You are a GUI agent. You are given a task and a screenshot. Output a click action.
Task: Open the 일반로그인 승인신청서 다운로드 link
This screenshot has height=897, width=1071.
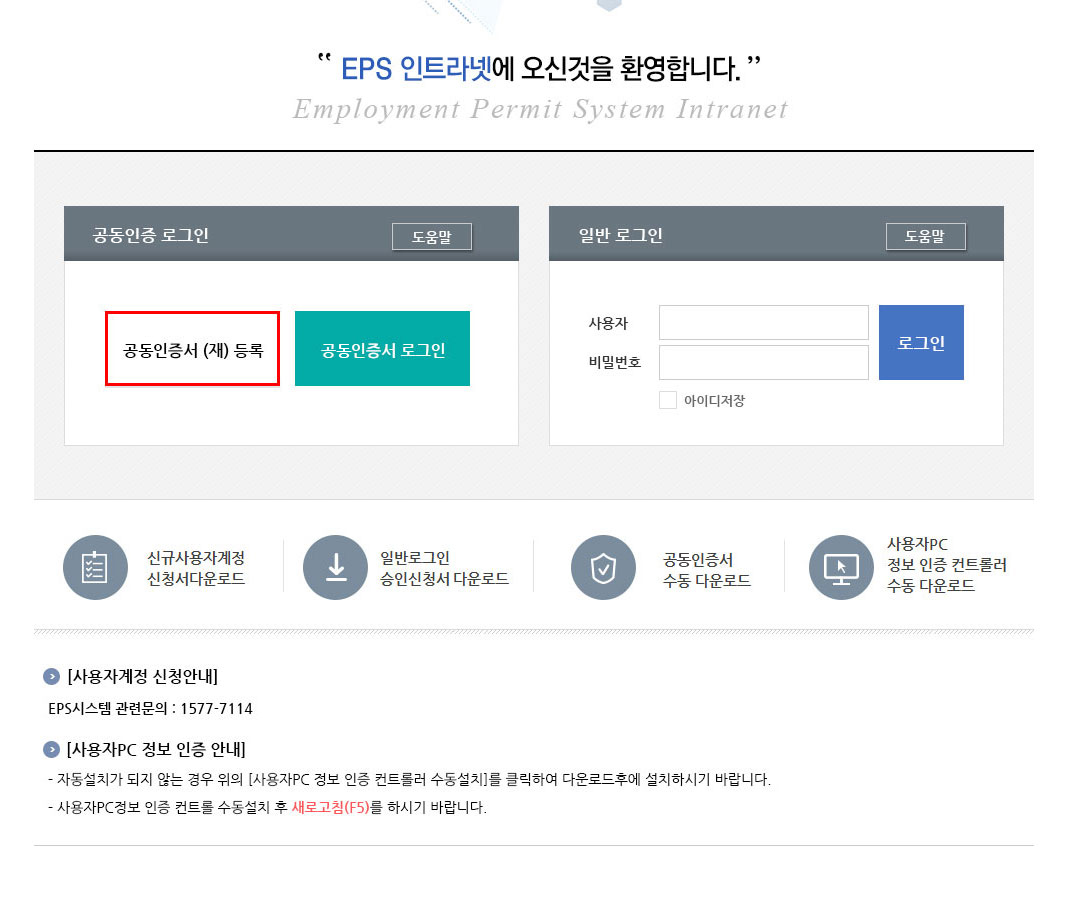coord(444,569)
